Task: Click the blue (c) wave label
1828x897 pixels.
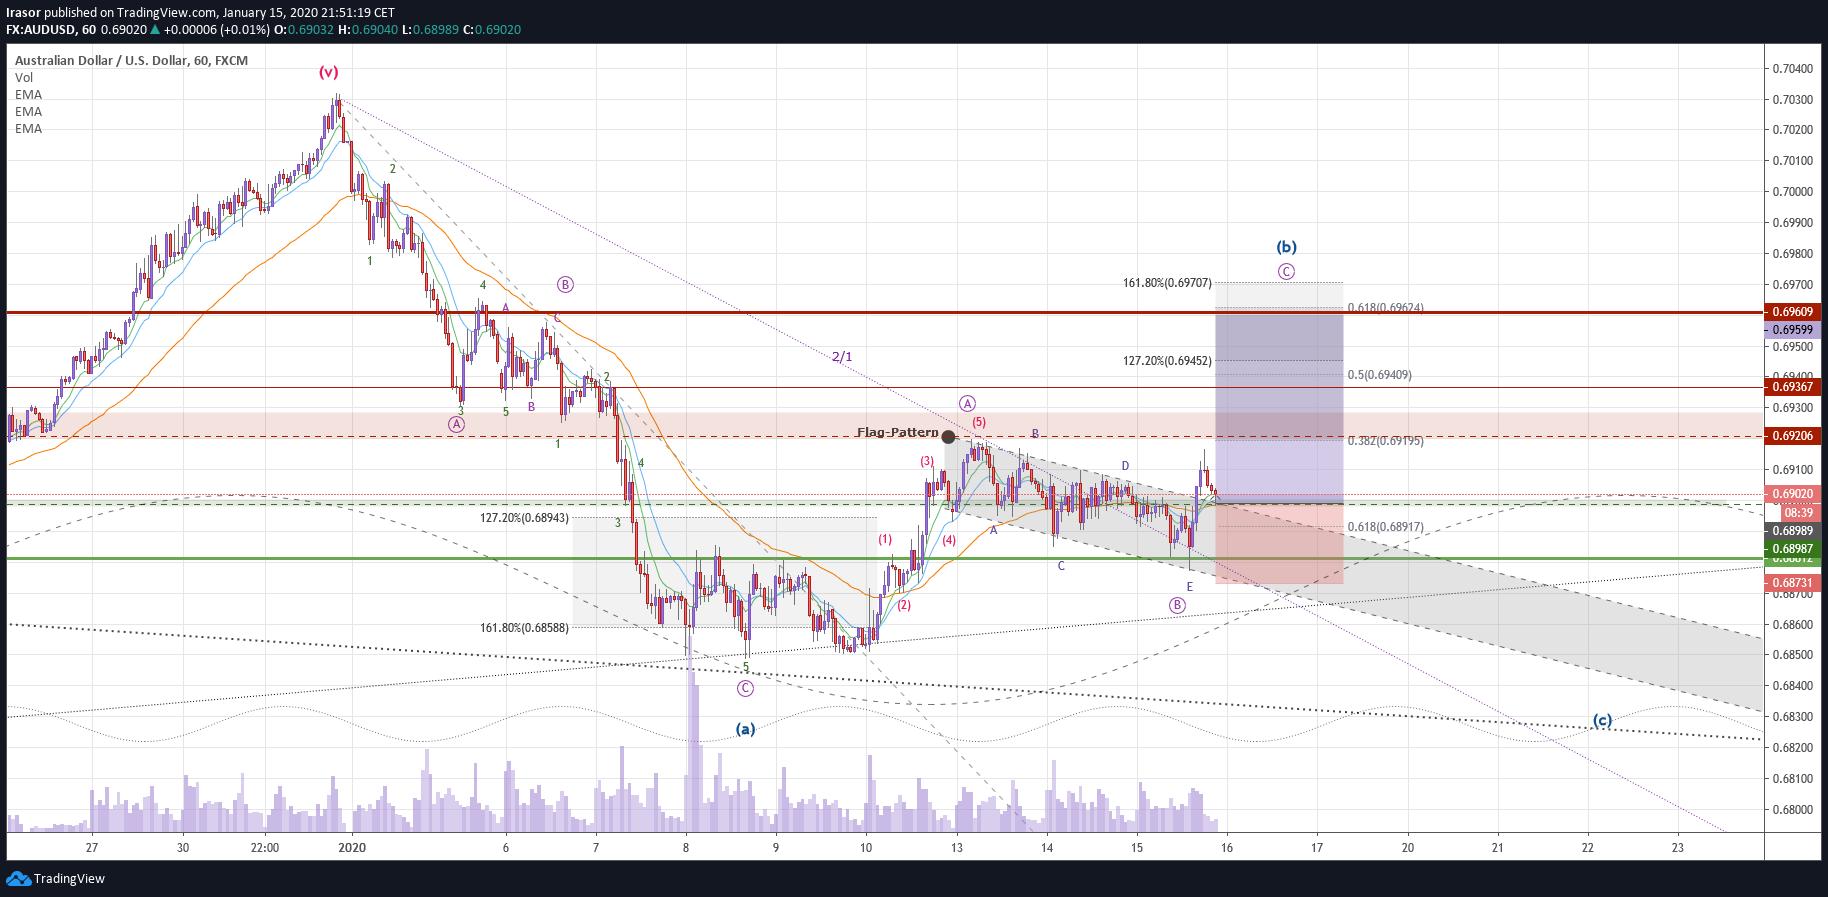Action: [1602, 720]
